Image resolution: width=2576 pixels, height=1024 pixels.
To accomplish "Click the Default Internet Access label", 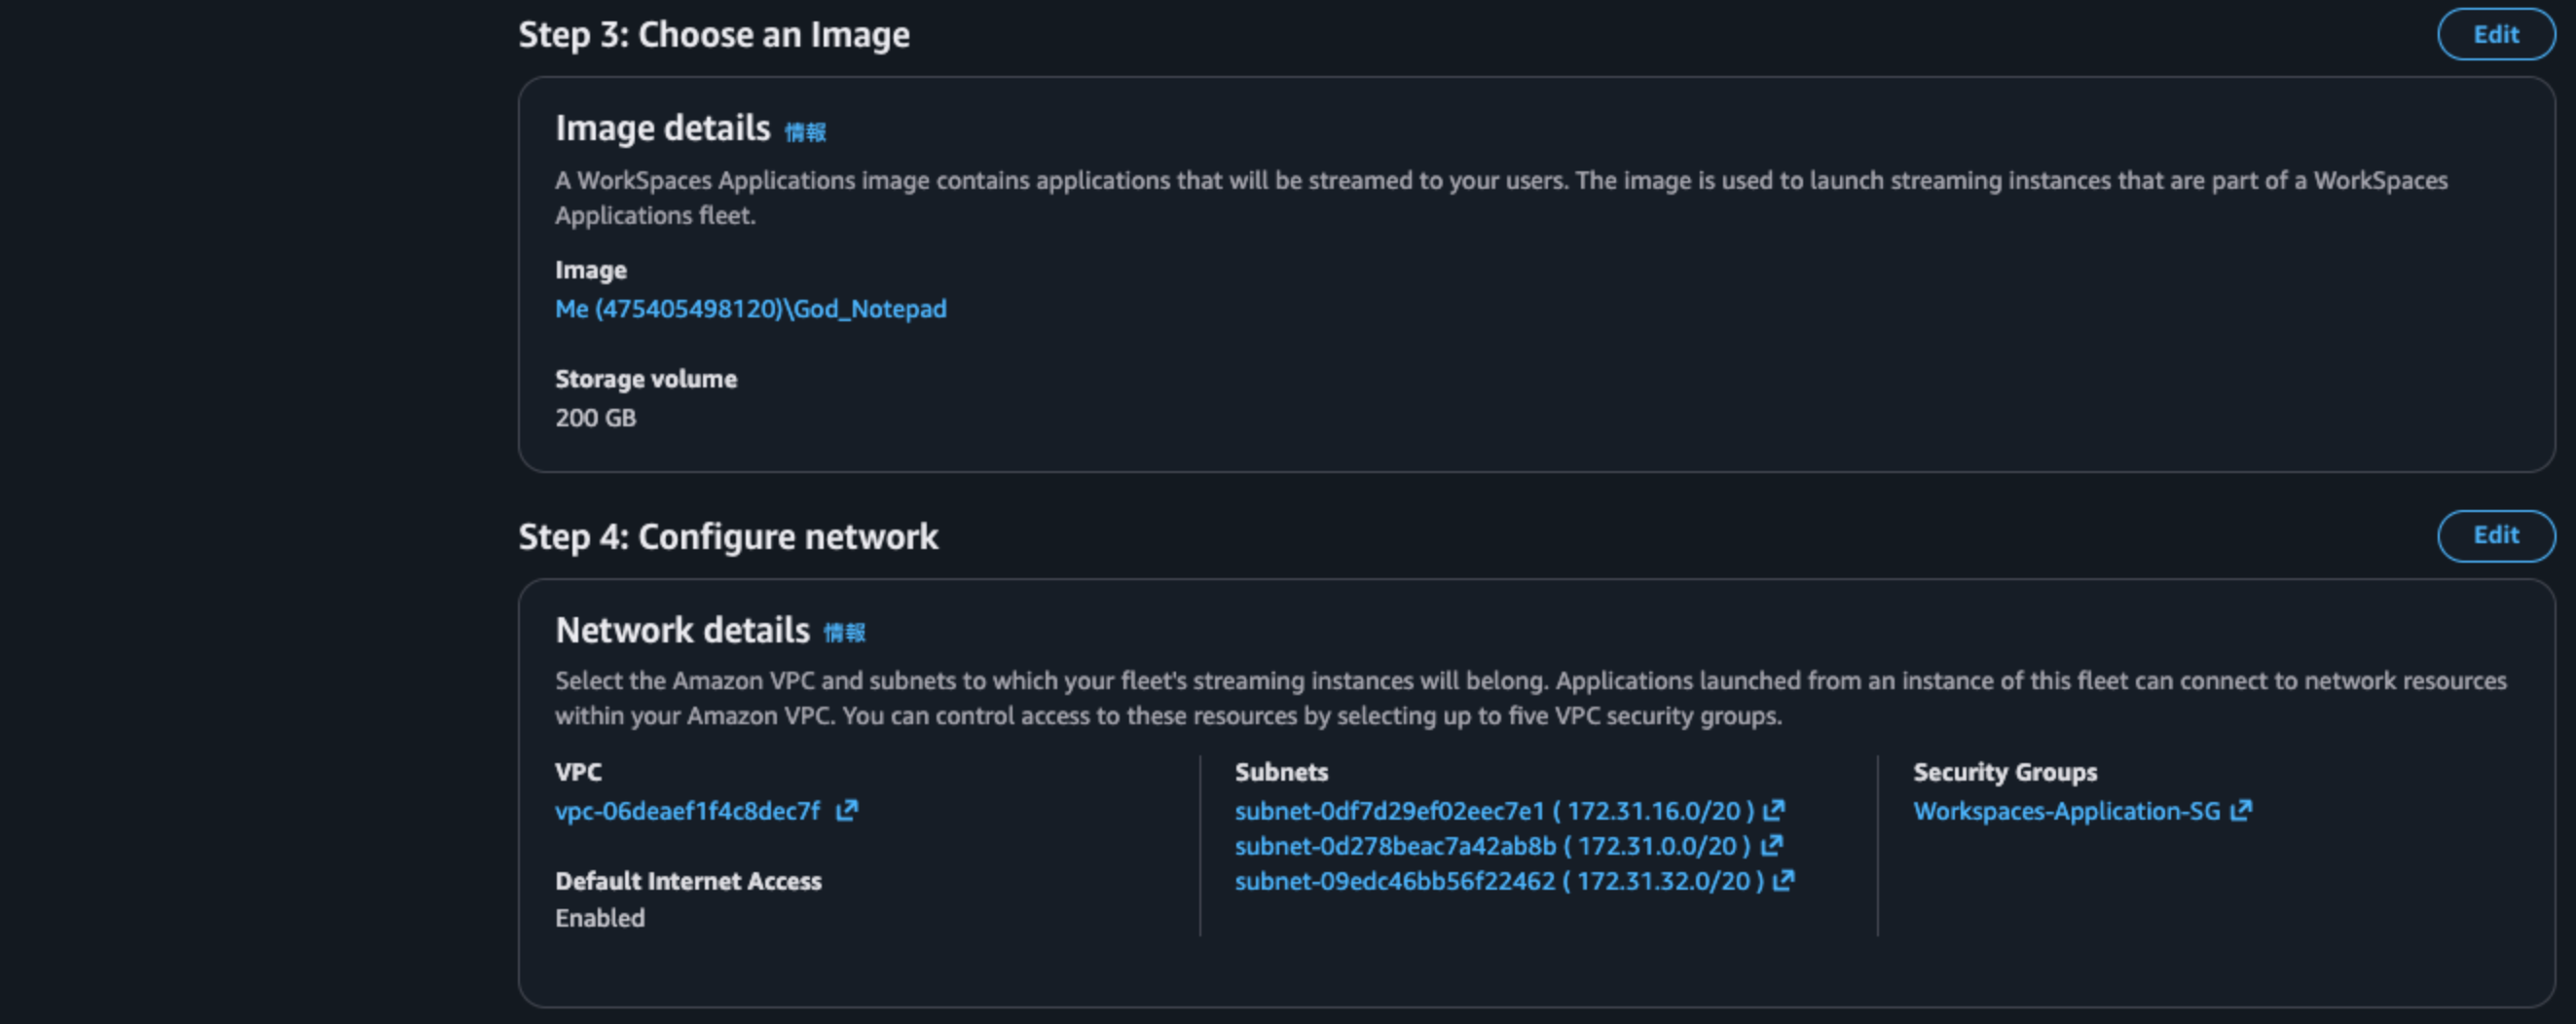I will (x=688, y=881).
